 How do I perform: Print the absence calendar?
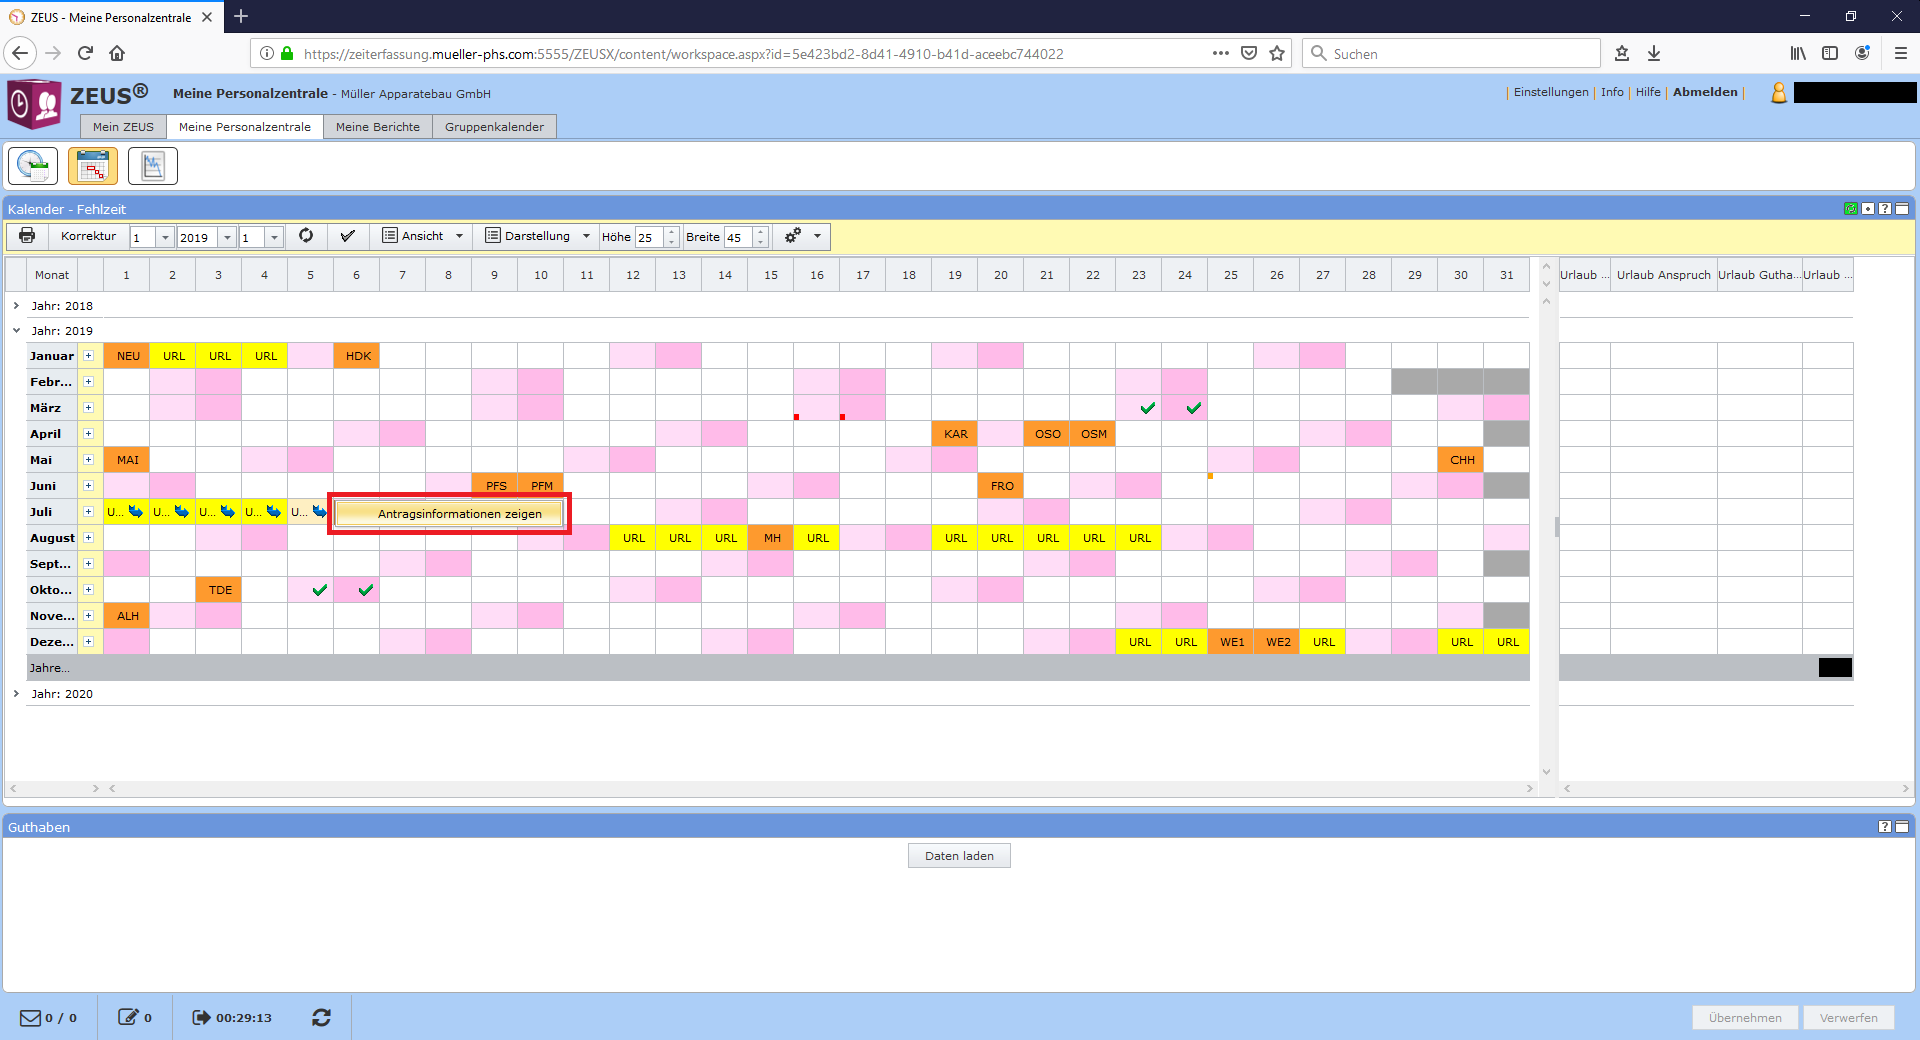(27, 236)
